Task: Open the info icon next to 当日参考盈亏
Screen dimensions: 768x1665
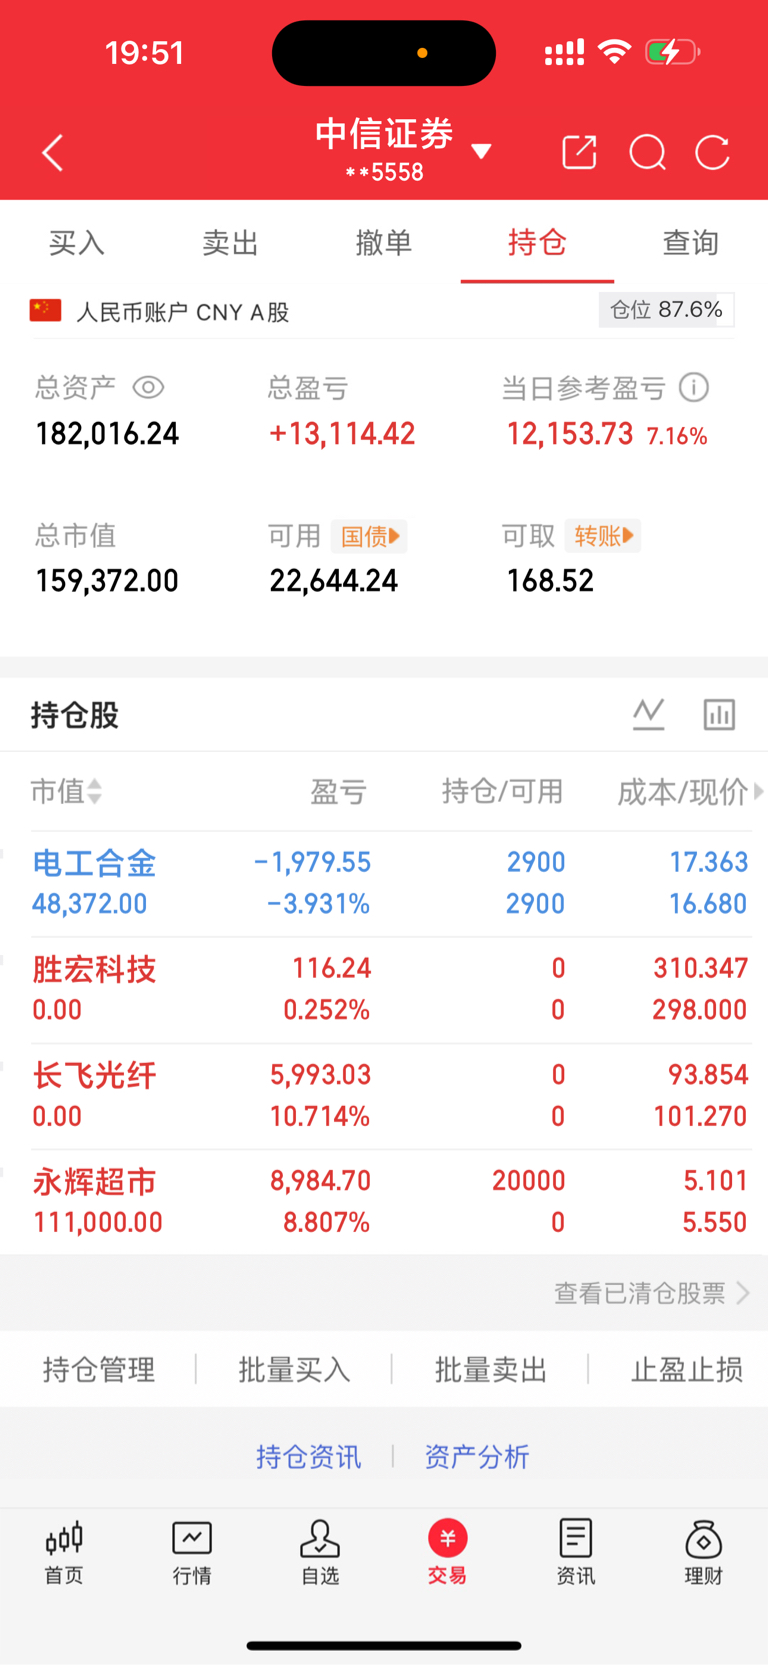Action: tap(693, 387)
